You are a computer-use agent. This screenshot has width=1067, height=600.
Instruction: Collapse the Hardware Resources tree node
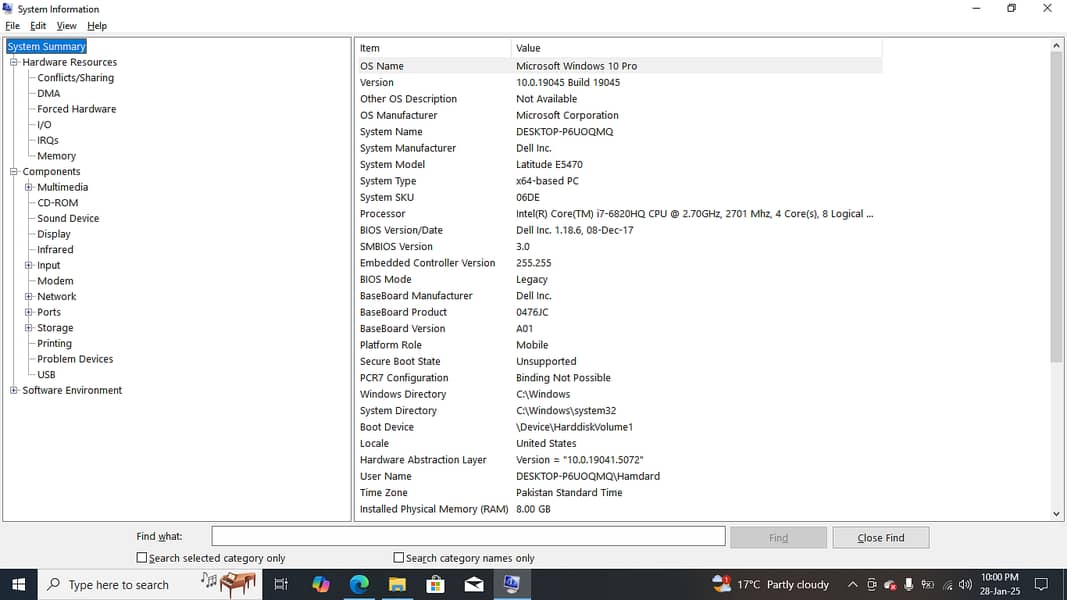point(14,62)
